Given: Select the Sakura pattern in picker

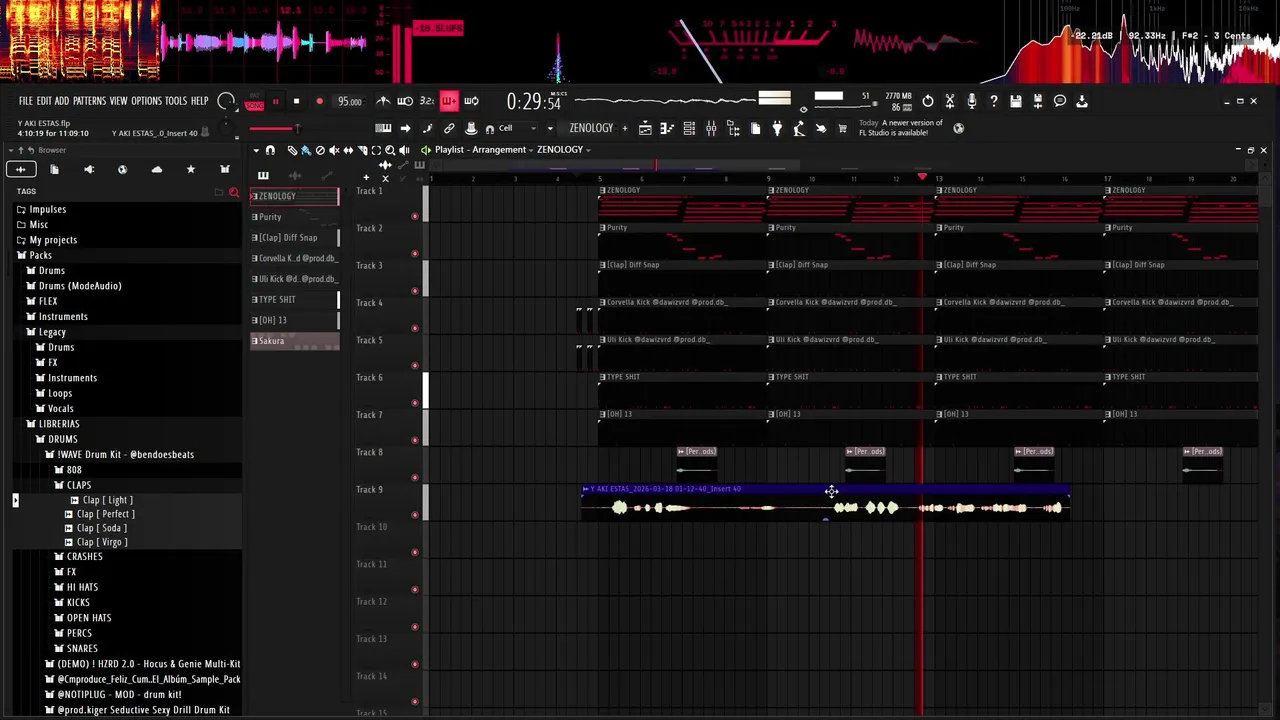Looking at the screenshot, I should coord(294,341).
